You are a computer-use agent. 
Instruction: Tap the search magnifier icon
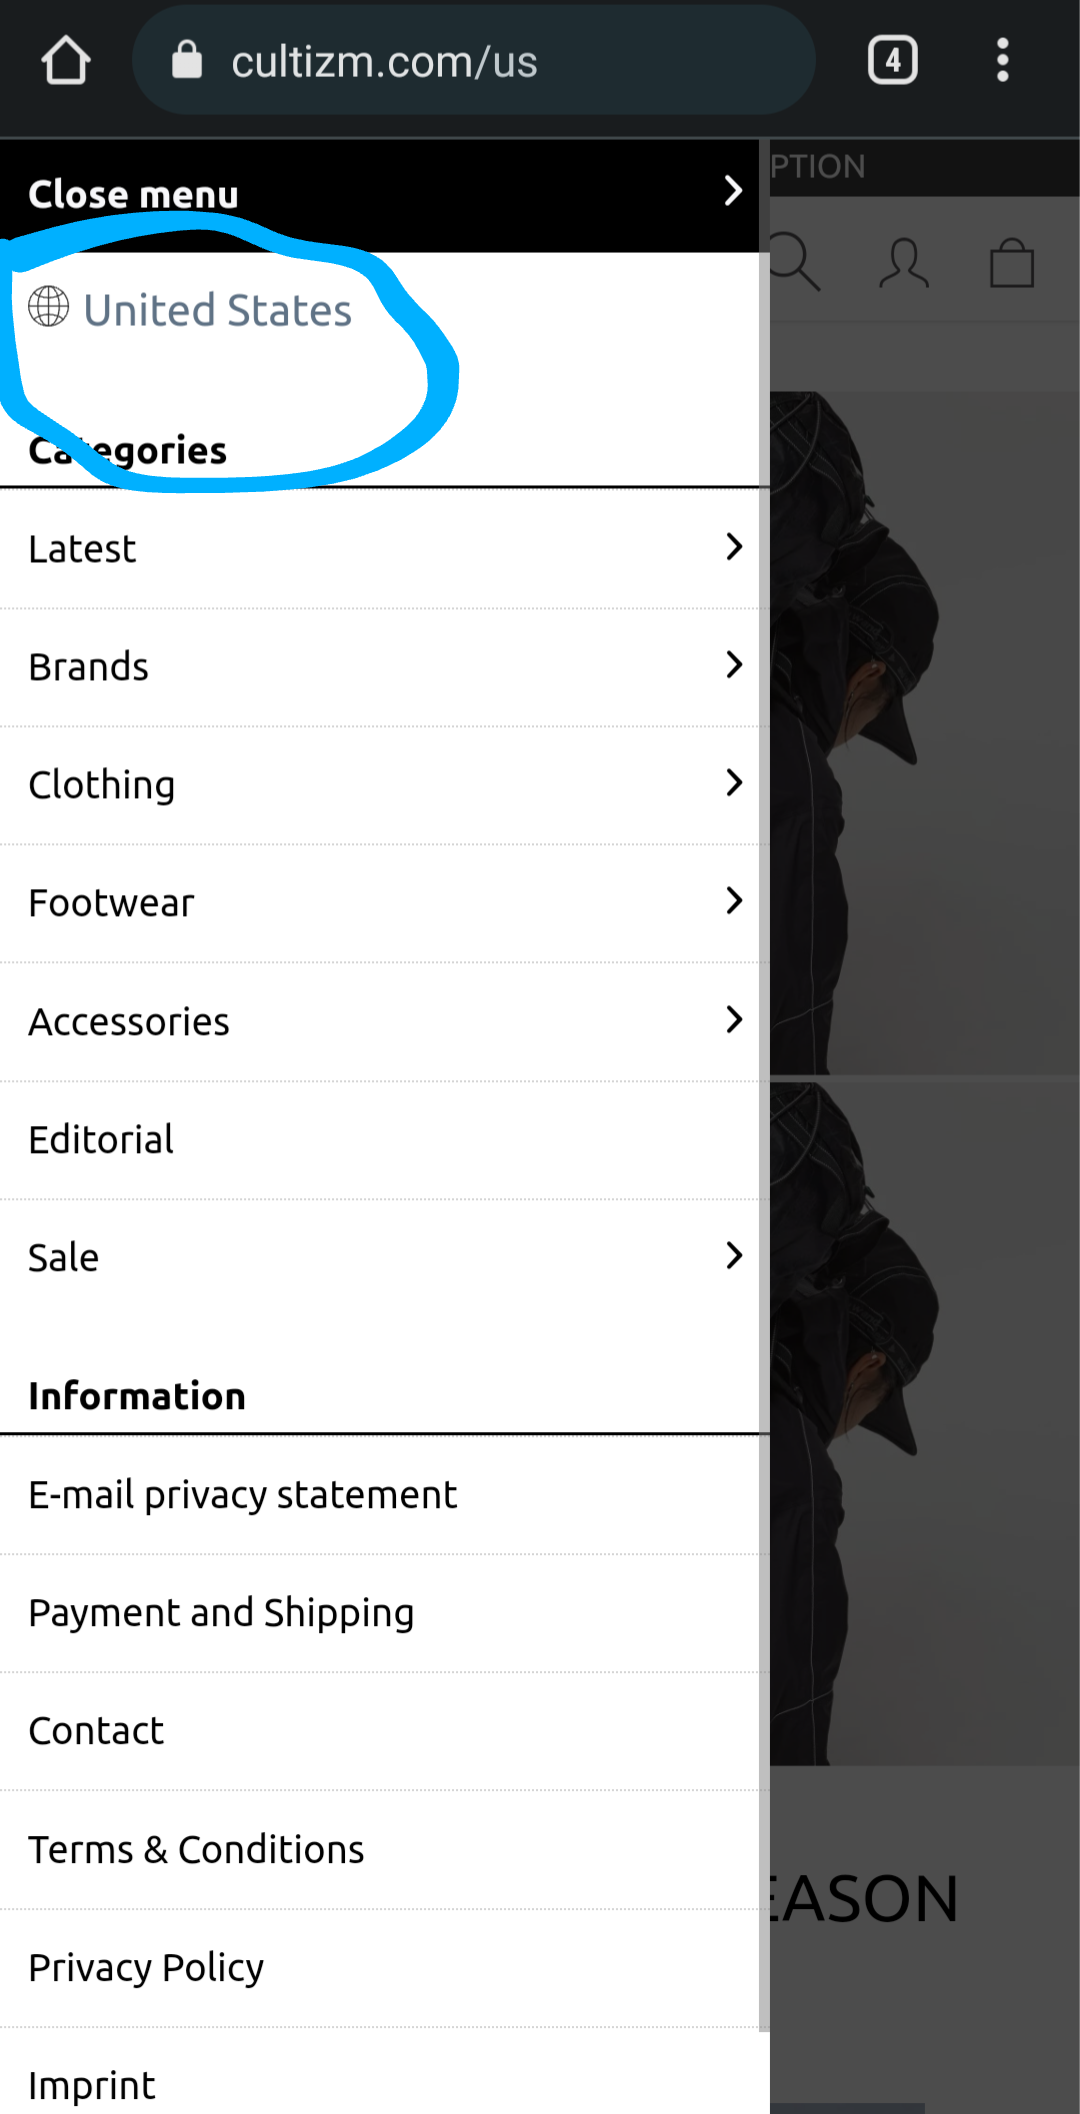(x=796, y=262)
